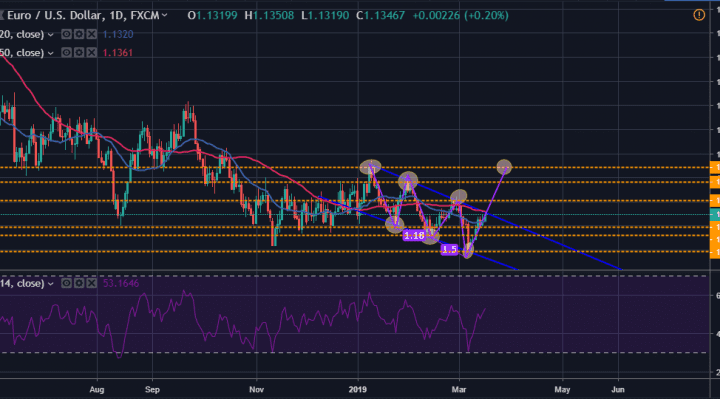720x399 pixels.
Task: Expand the Euro / U.S. Dollar symbol dropdown
Action: 164,16
